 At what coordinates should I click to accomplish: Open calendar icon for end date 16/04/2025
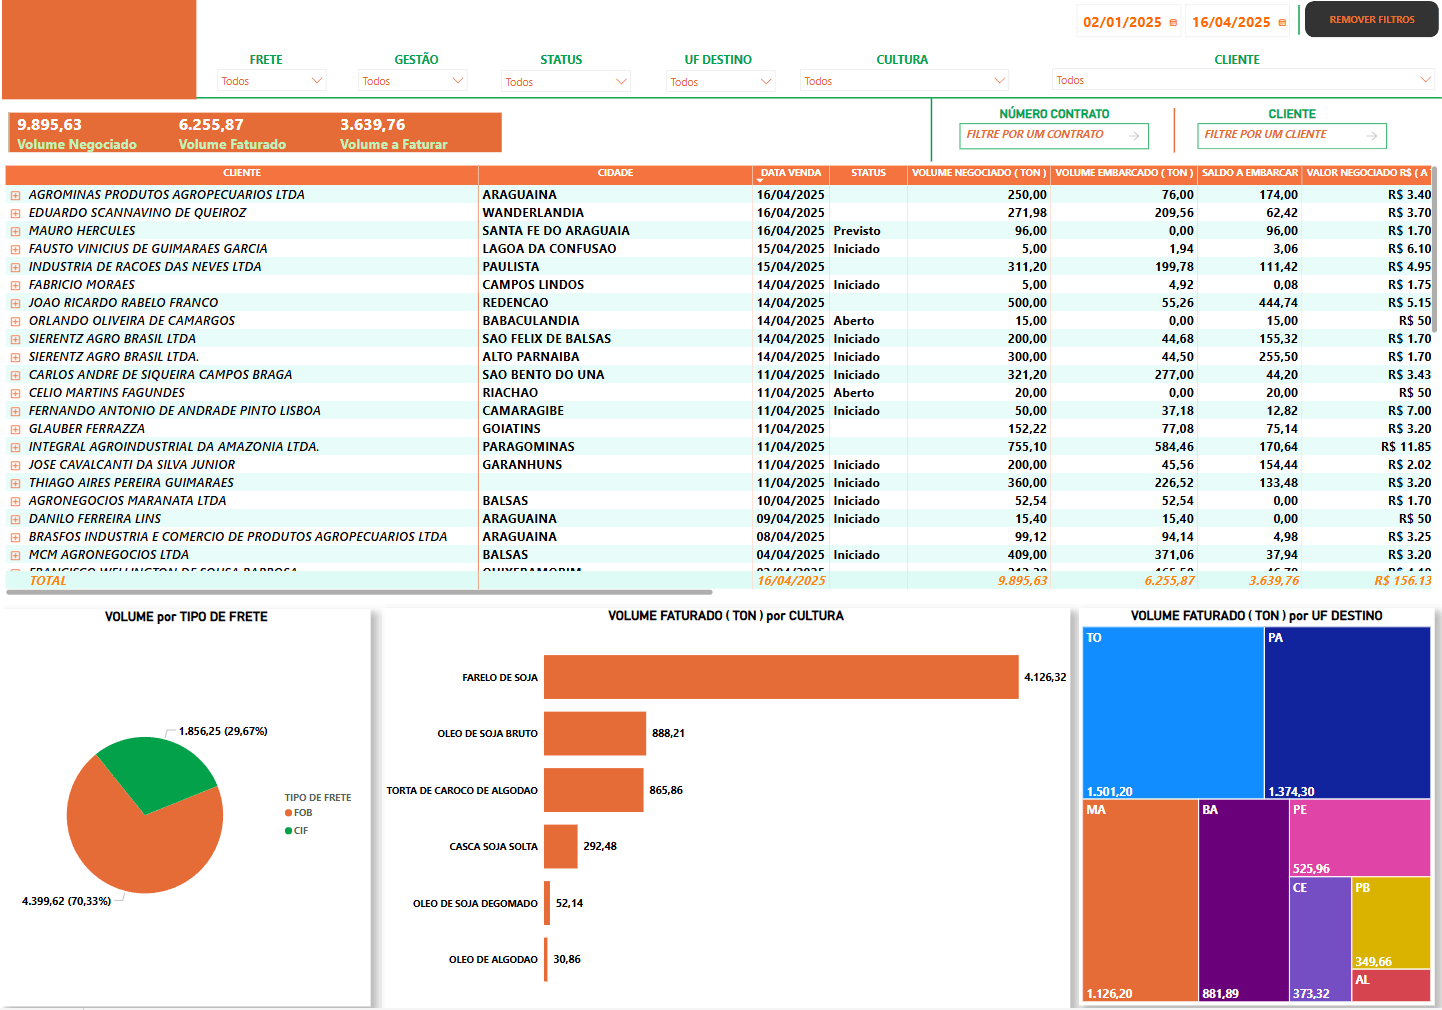[1282, 23]
